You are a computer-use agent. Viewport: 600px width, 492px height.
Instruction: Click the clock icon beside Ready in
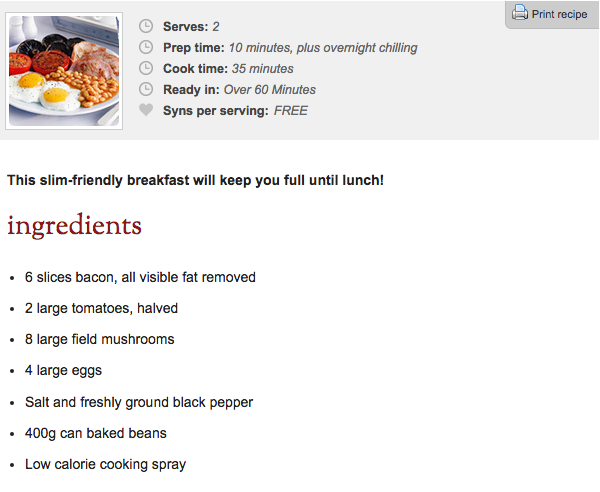tap(146, 89)
